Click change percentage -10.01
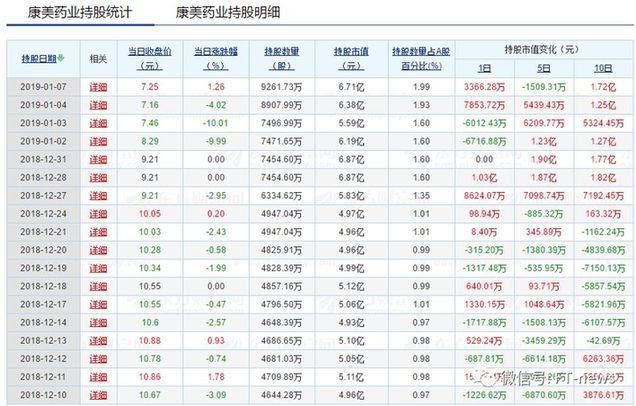Viewport: 636px width, 406px height. click(215, 123)
